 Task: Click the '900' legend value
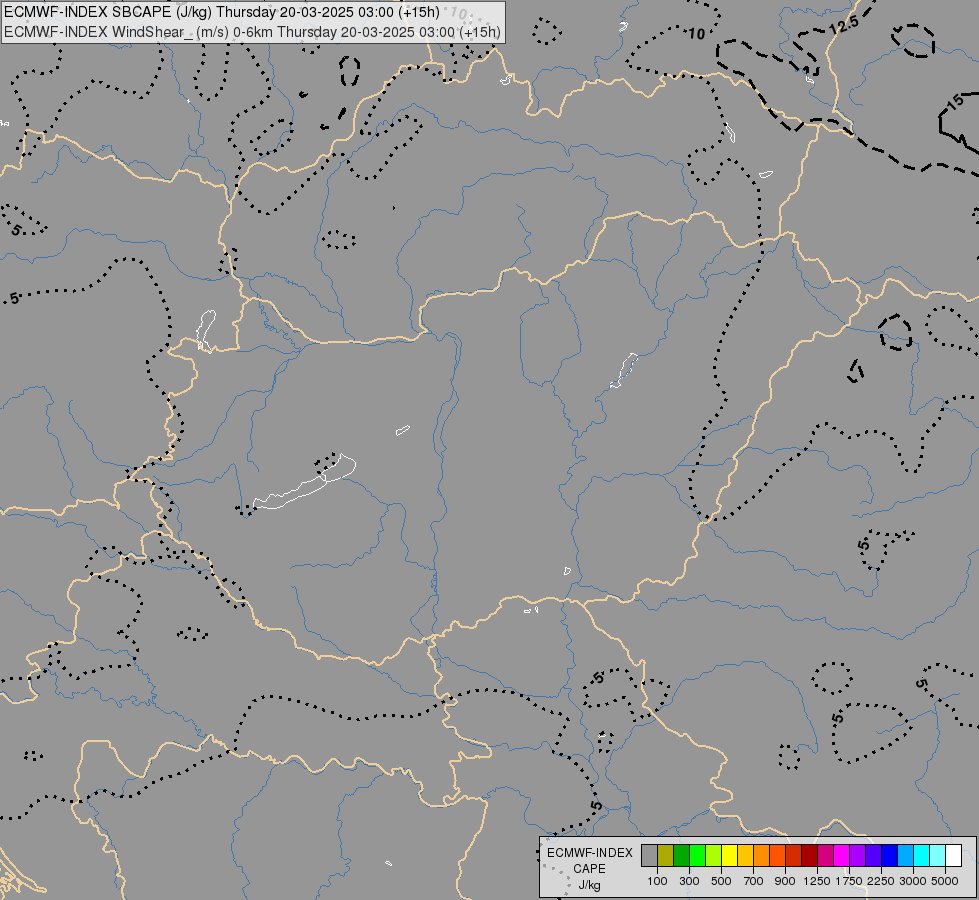(785, 881)
